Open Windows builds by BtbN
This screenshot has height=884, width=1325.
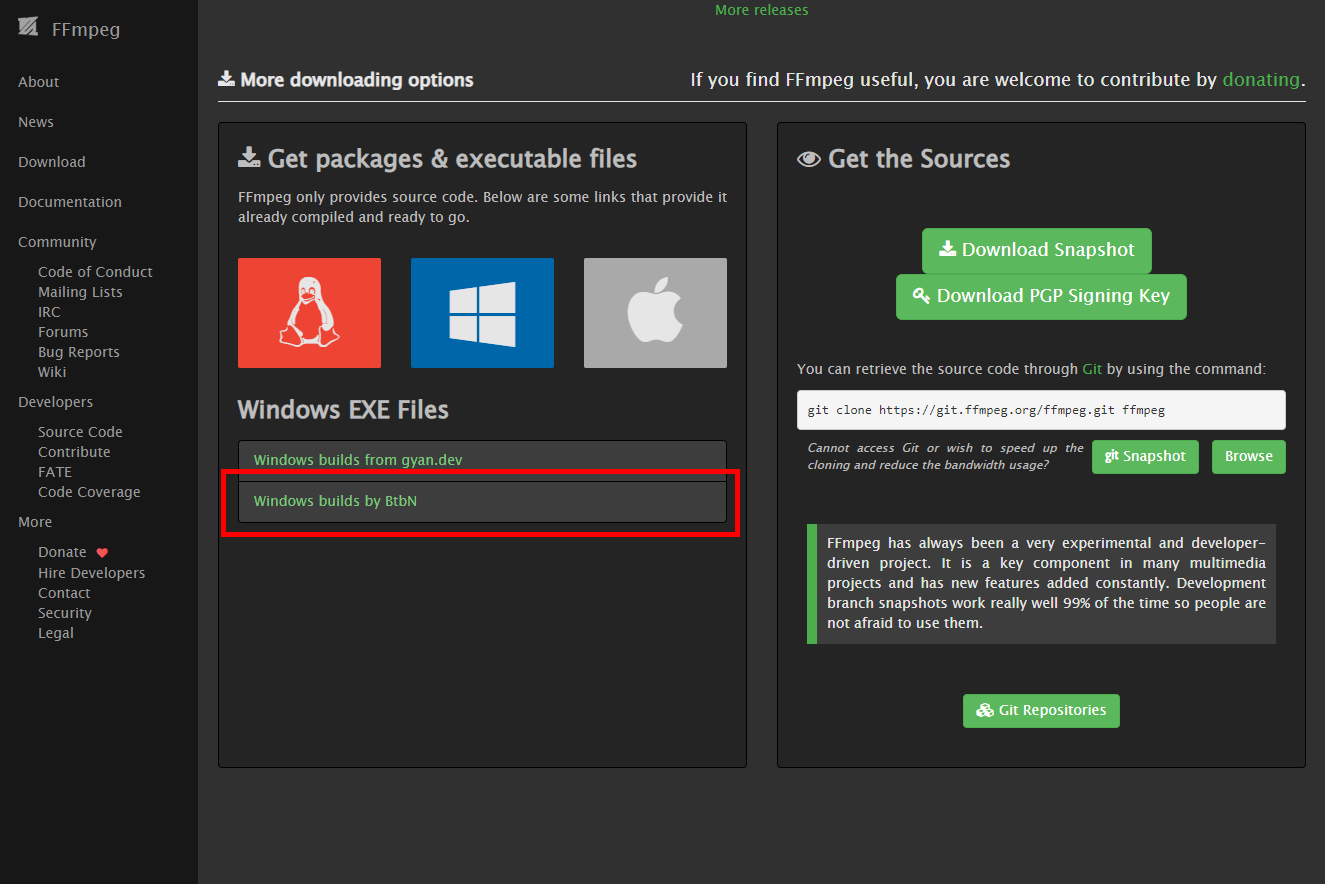pos(482,501)
